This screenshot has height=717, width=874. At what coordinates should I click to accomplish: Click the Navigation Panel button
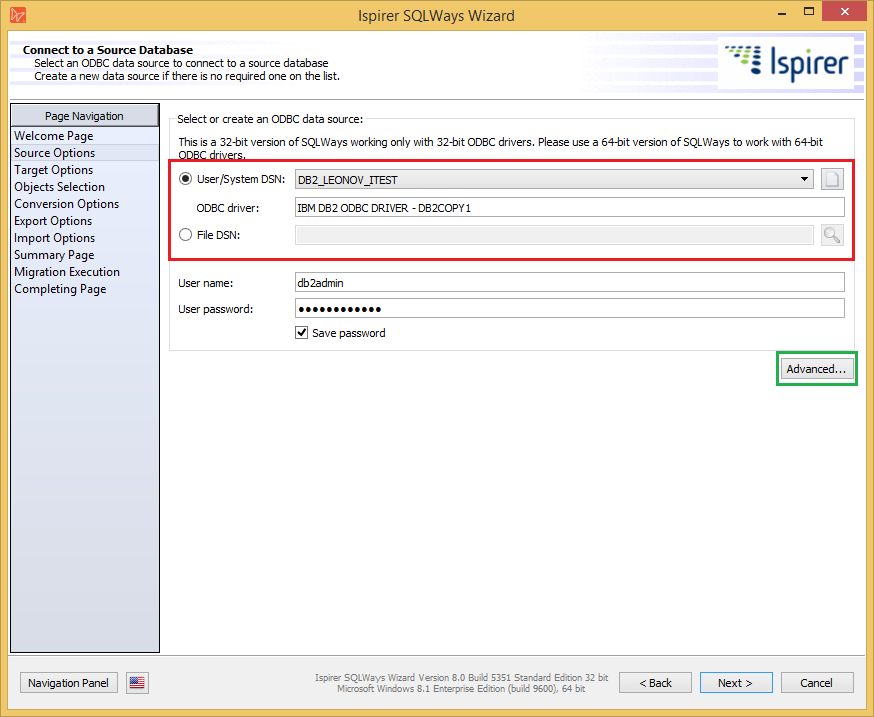68,683
